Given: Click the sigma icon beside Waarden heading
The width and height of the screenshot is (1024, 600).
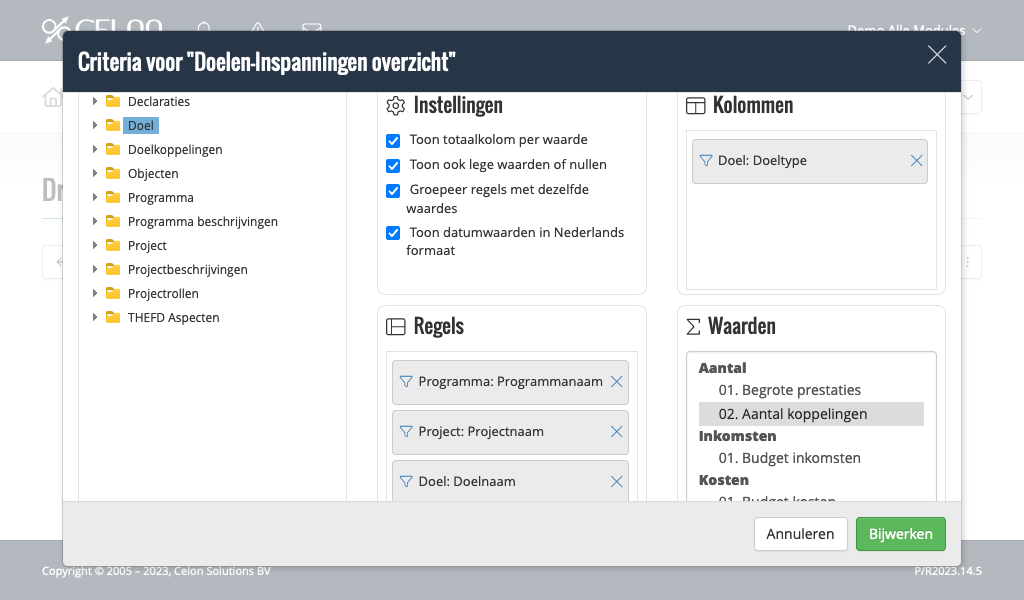Looking at the screenshot, I should pos(694,326).
